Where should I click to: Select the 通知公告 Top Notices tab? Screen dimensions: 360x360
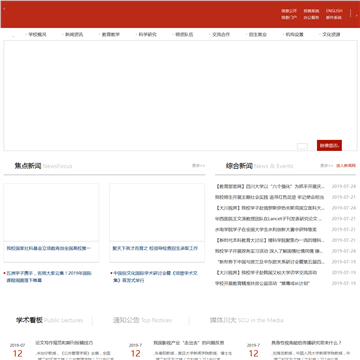click(x=142, y=320)
